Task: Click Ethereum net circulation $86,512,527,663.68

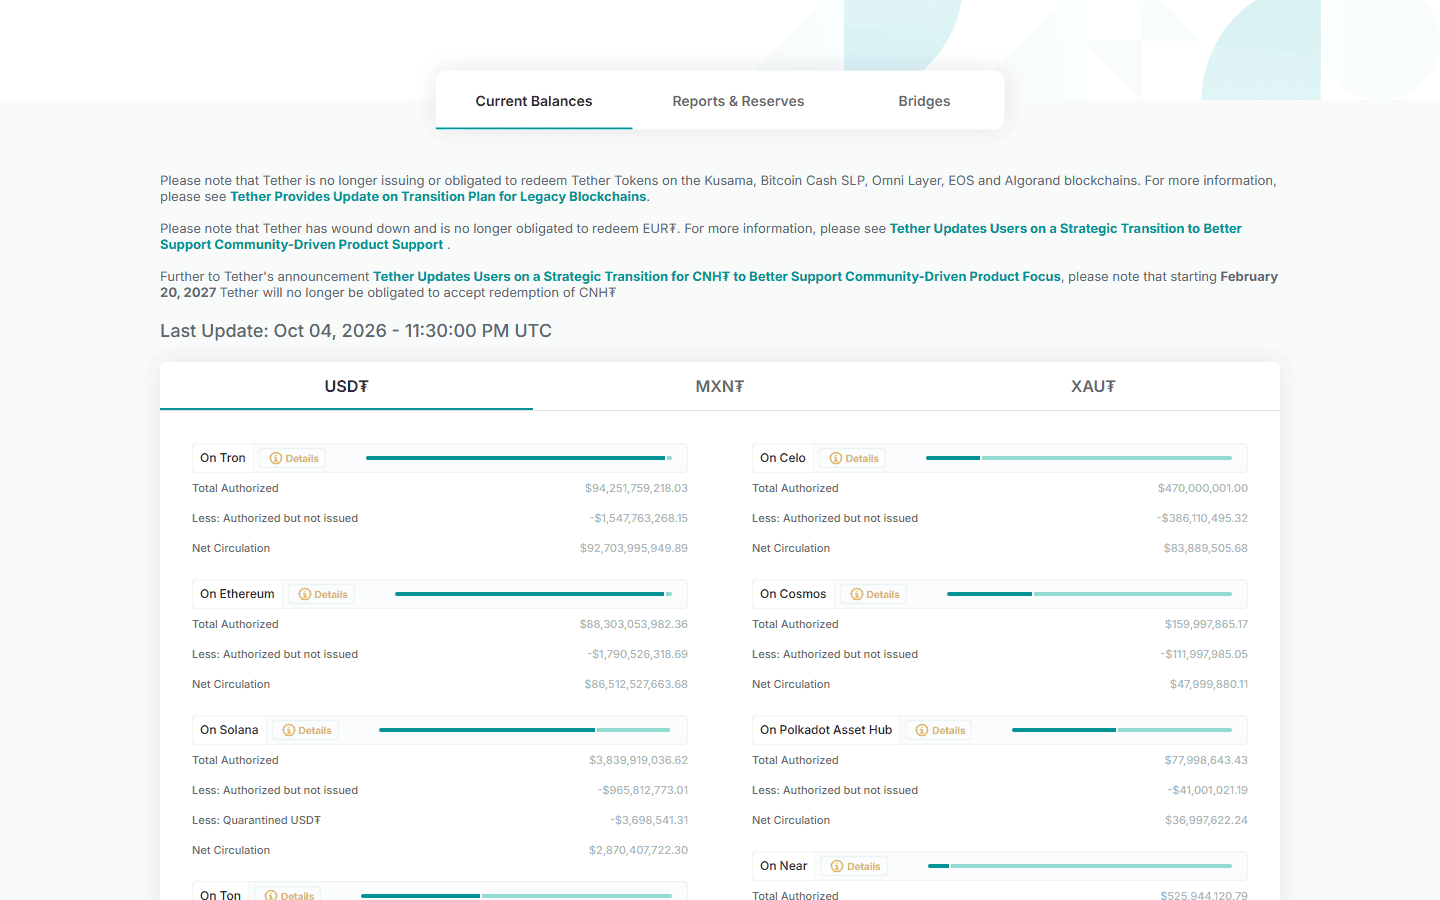Action: click(636, 684)
